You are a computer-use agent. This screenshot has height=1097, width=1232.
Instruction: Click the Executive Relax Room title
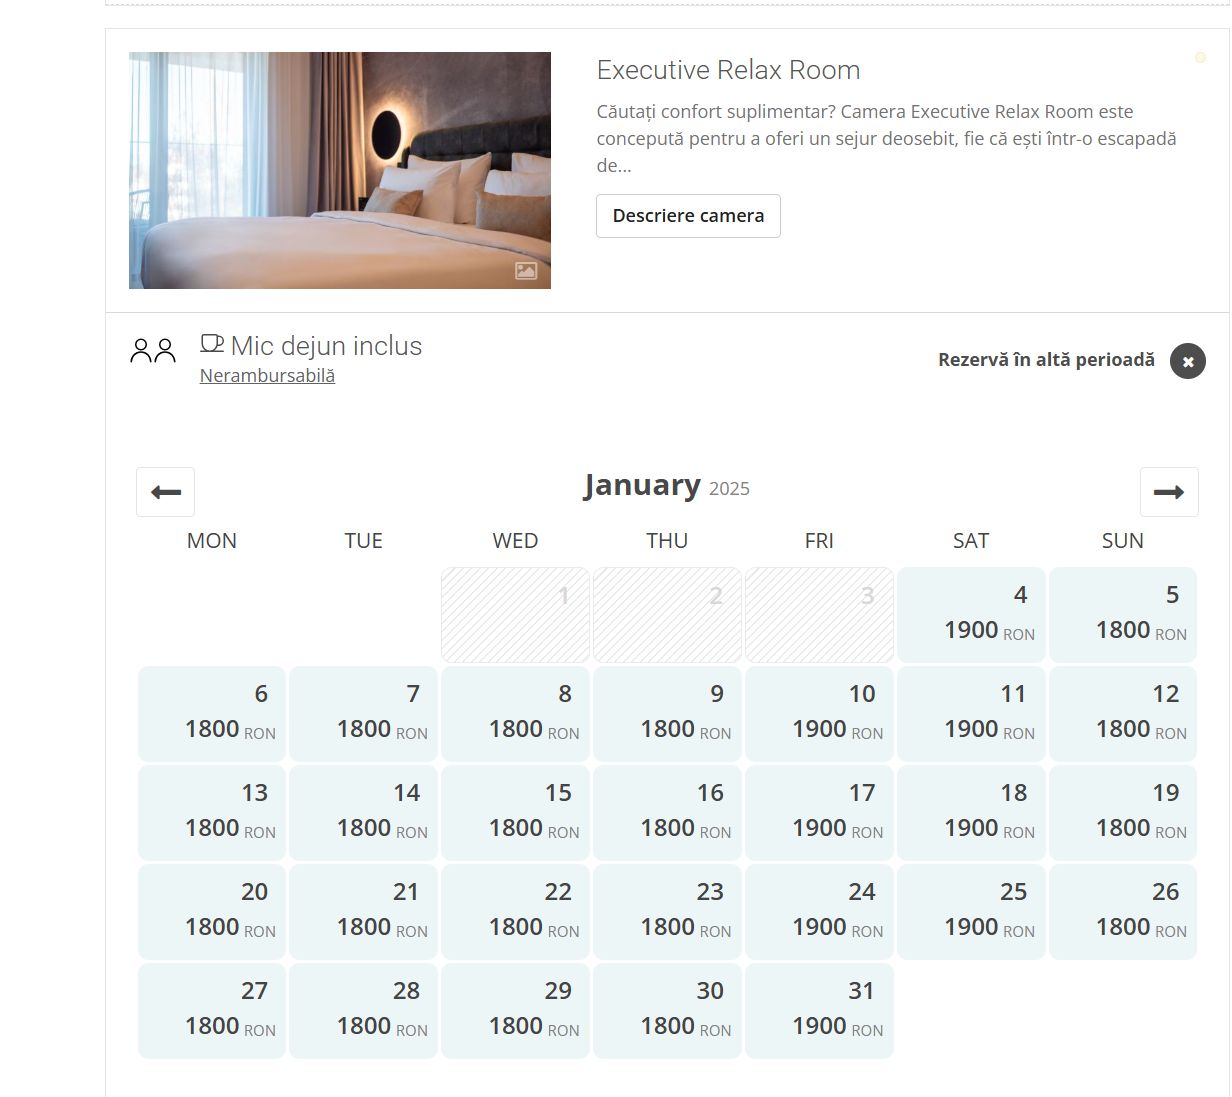[x=728, y=70]
